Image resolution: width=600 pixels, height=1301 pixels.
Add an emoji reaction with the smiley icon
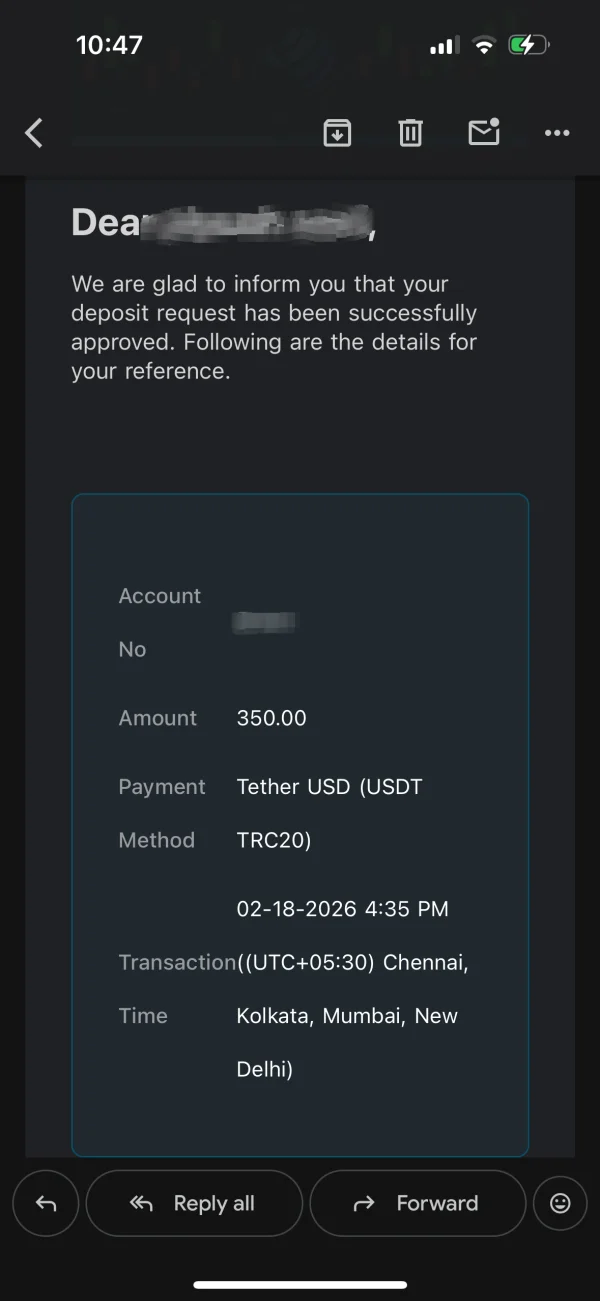coord(560,1203)
